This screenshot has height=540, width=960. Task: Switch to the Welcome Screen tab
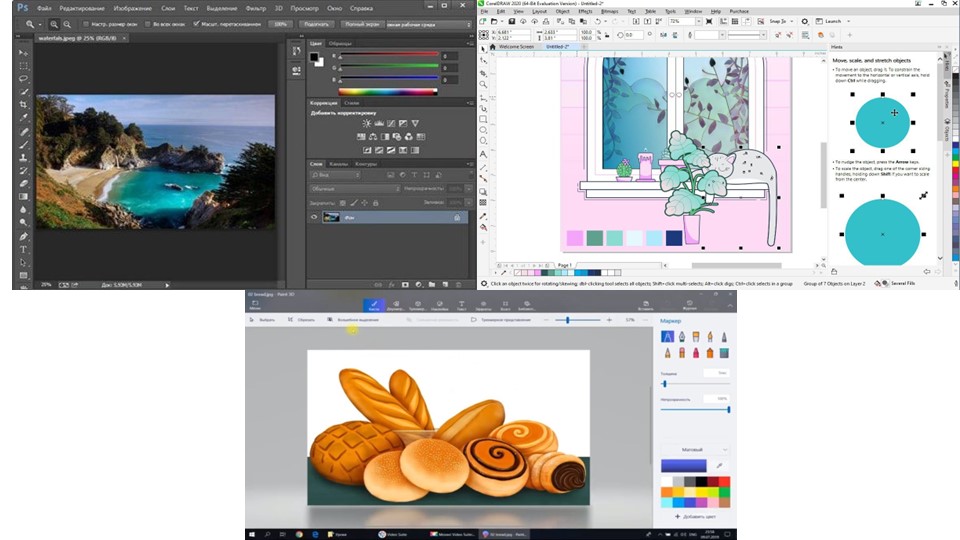pos(518,46)
